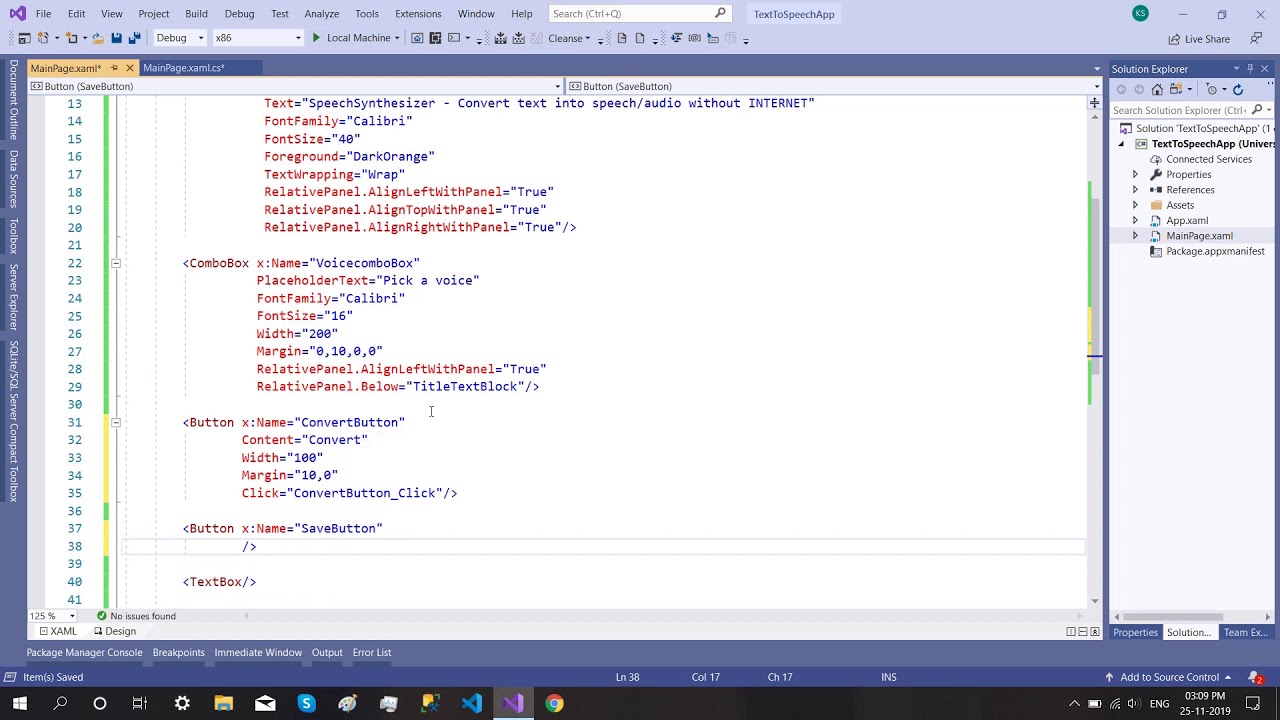Click the Home icon in Solution Explorer
1280x720 pixels.
[x=1157, y=90]
